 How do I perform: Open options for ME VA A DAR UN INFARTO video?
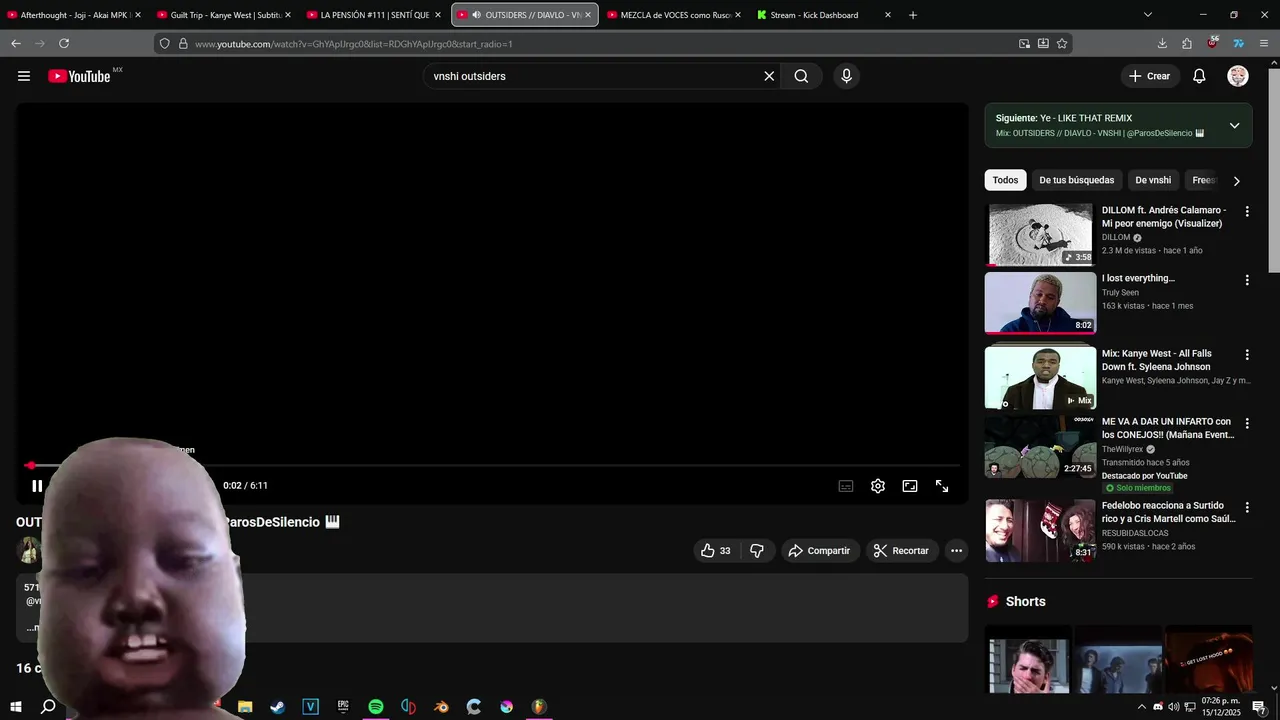(x=1247, y=423)
